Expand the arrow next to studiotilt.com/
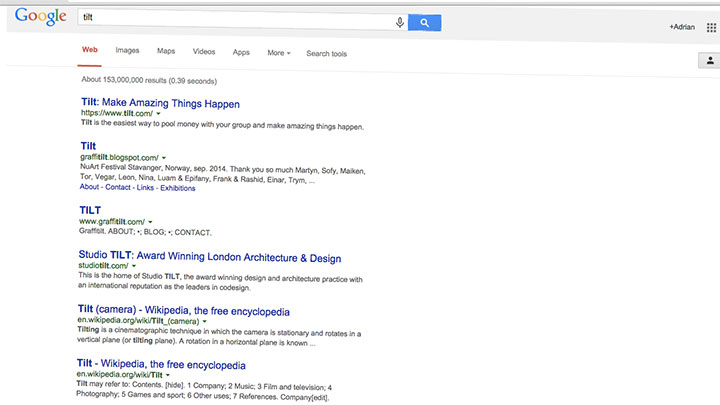Viewport: 720px width, 405px height. pos(134,266)
